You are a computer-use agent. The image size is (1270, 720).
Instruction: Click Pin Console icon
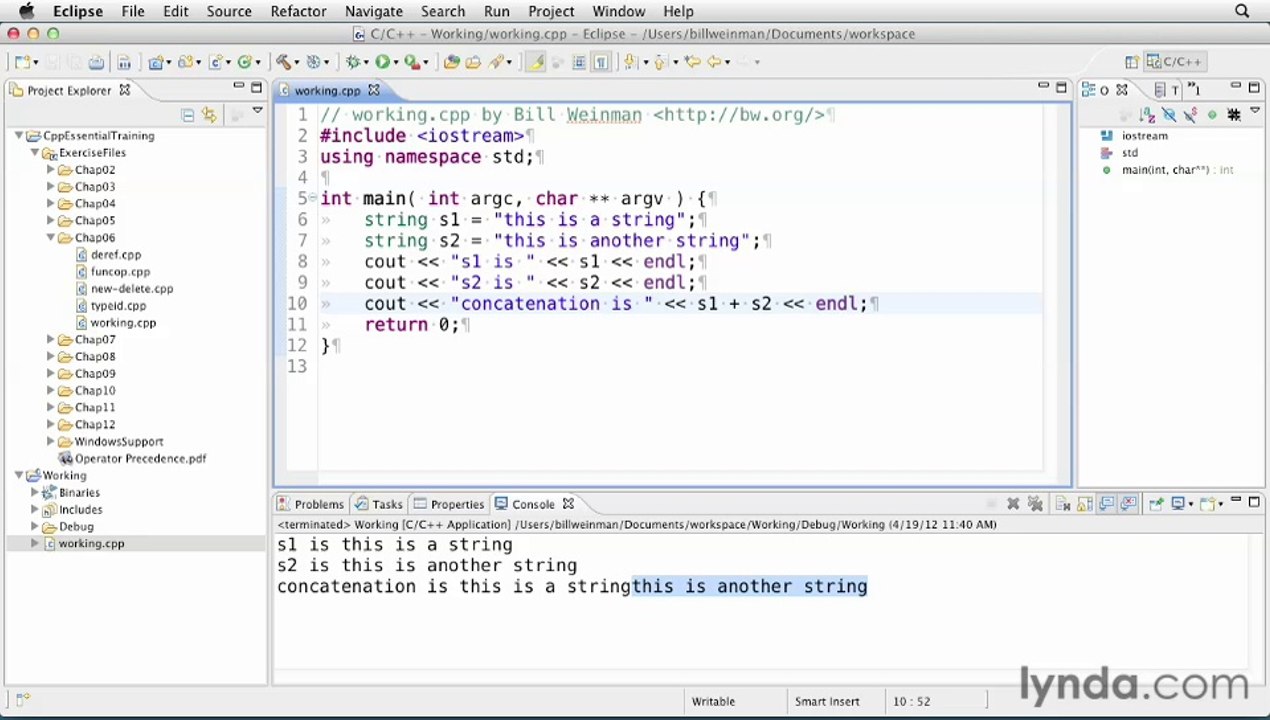(1157, 504)
